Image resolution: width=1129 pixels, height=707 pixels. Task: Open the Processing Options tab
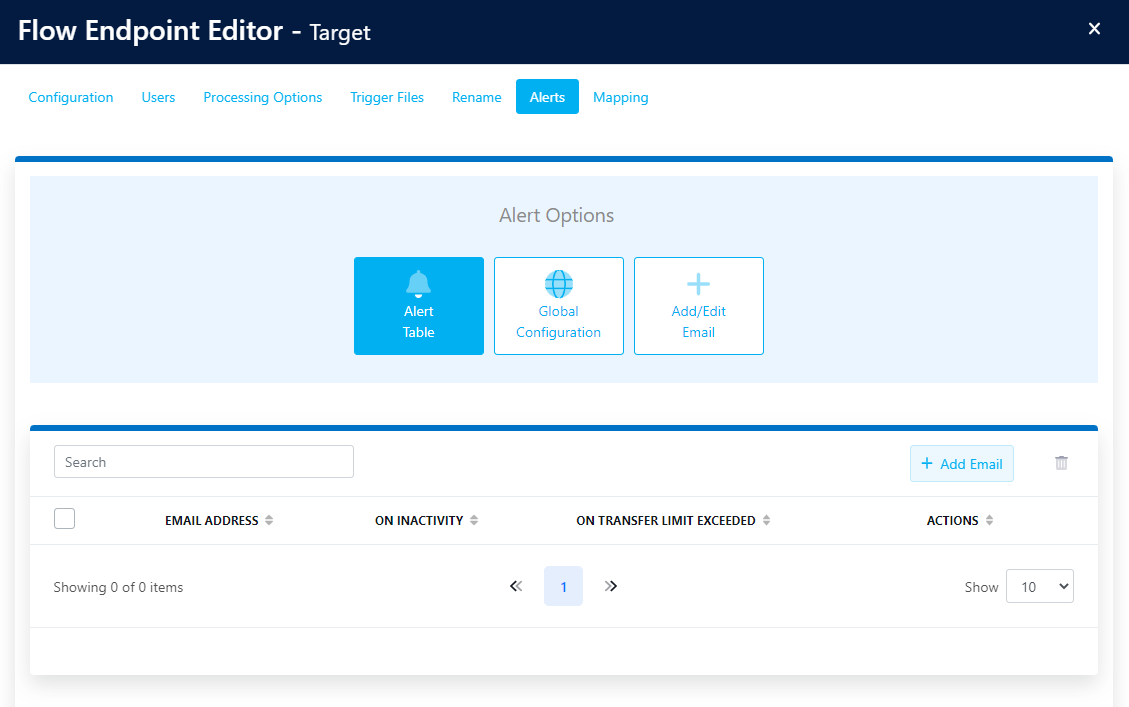tap(262, 97)
